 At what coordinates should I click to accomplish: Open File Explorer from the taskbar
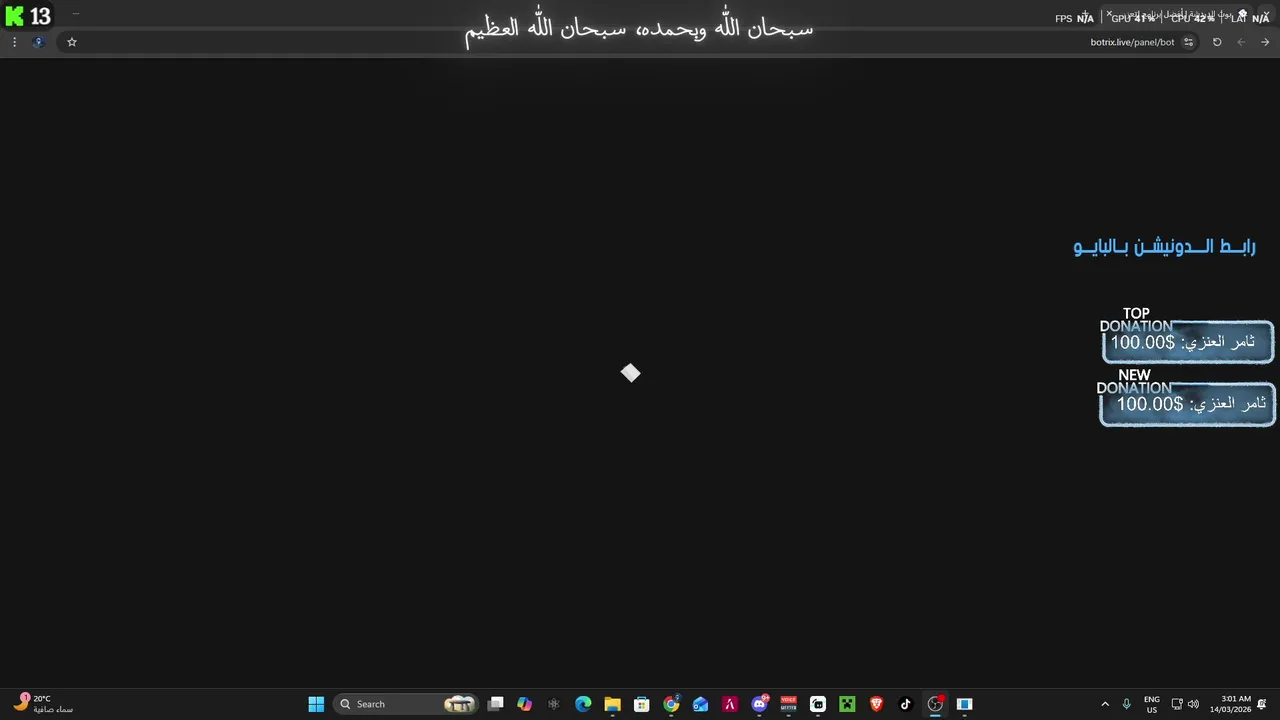click(612, 704)
